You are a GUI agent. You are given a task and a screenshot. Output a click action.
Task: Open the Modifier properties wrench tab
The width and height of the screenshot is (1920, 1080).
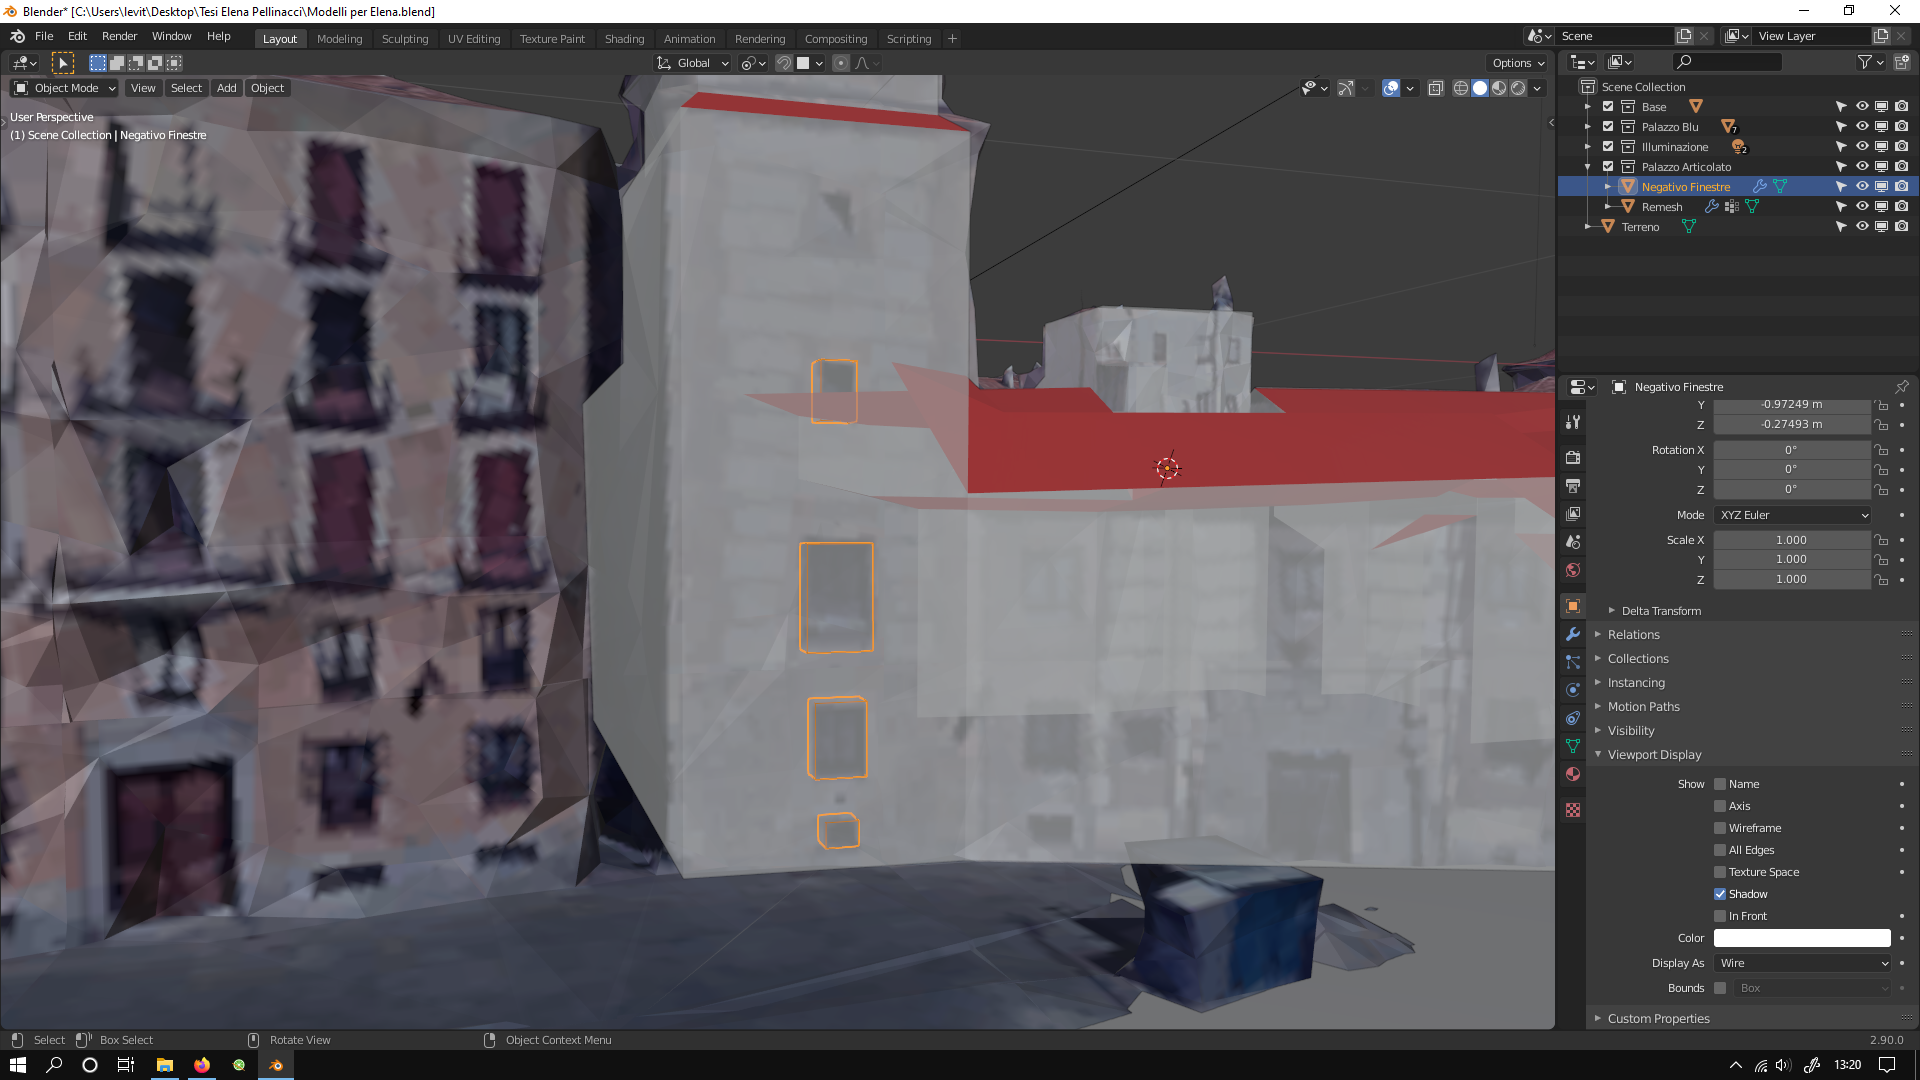[x=1573, y=634]
